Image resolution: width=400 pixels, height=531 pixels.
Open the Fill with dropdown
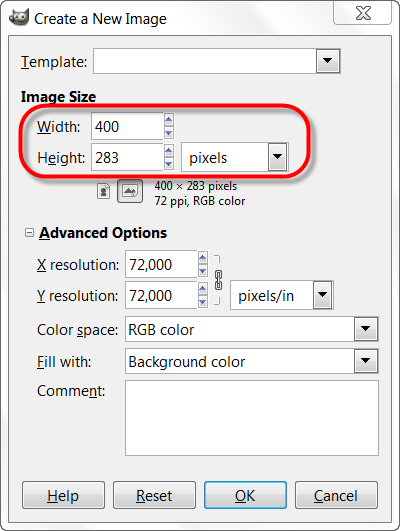[x=366, y=361]
